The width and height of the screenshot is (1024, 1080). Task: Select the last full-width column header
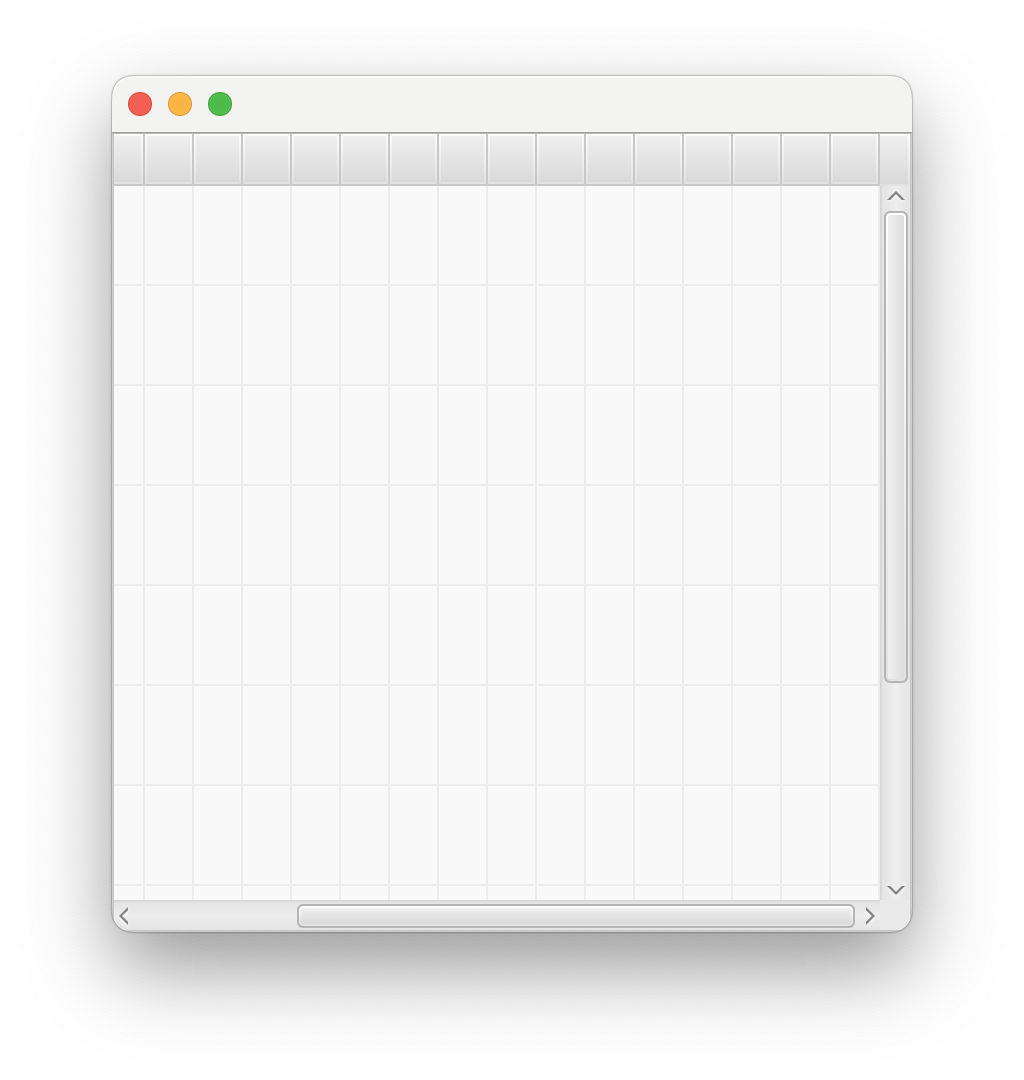pyautogui.click(x=854, y=159)
